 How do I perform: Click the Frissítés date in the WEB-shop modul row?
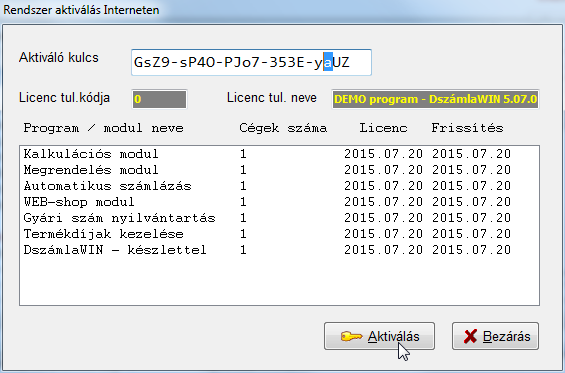[x=472, y=202]
